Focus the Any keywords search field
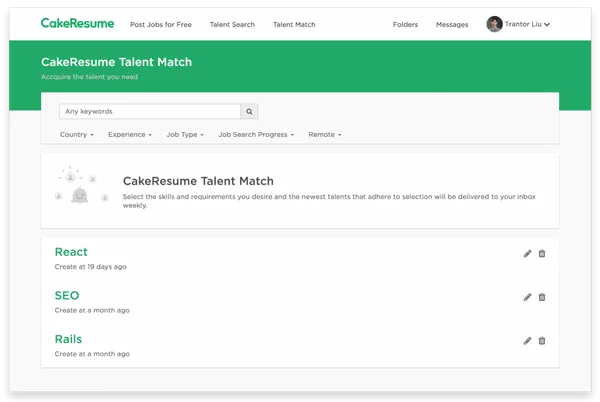 point(150,111)
